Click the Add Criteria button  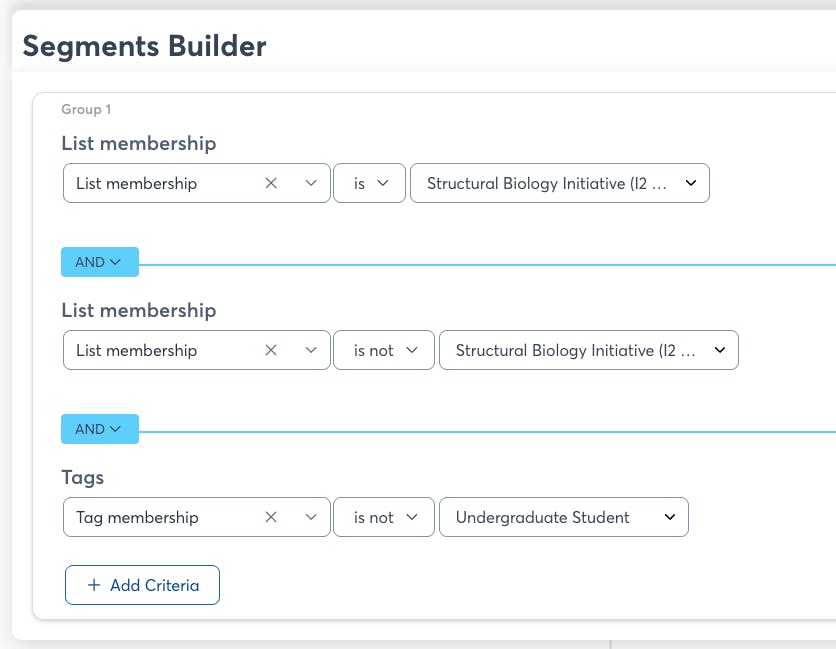tap(142, 586)
